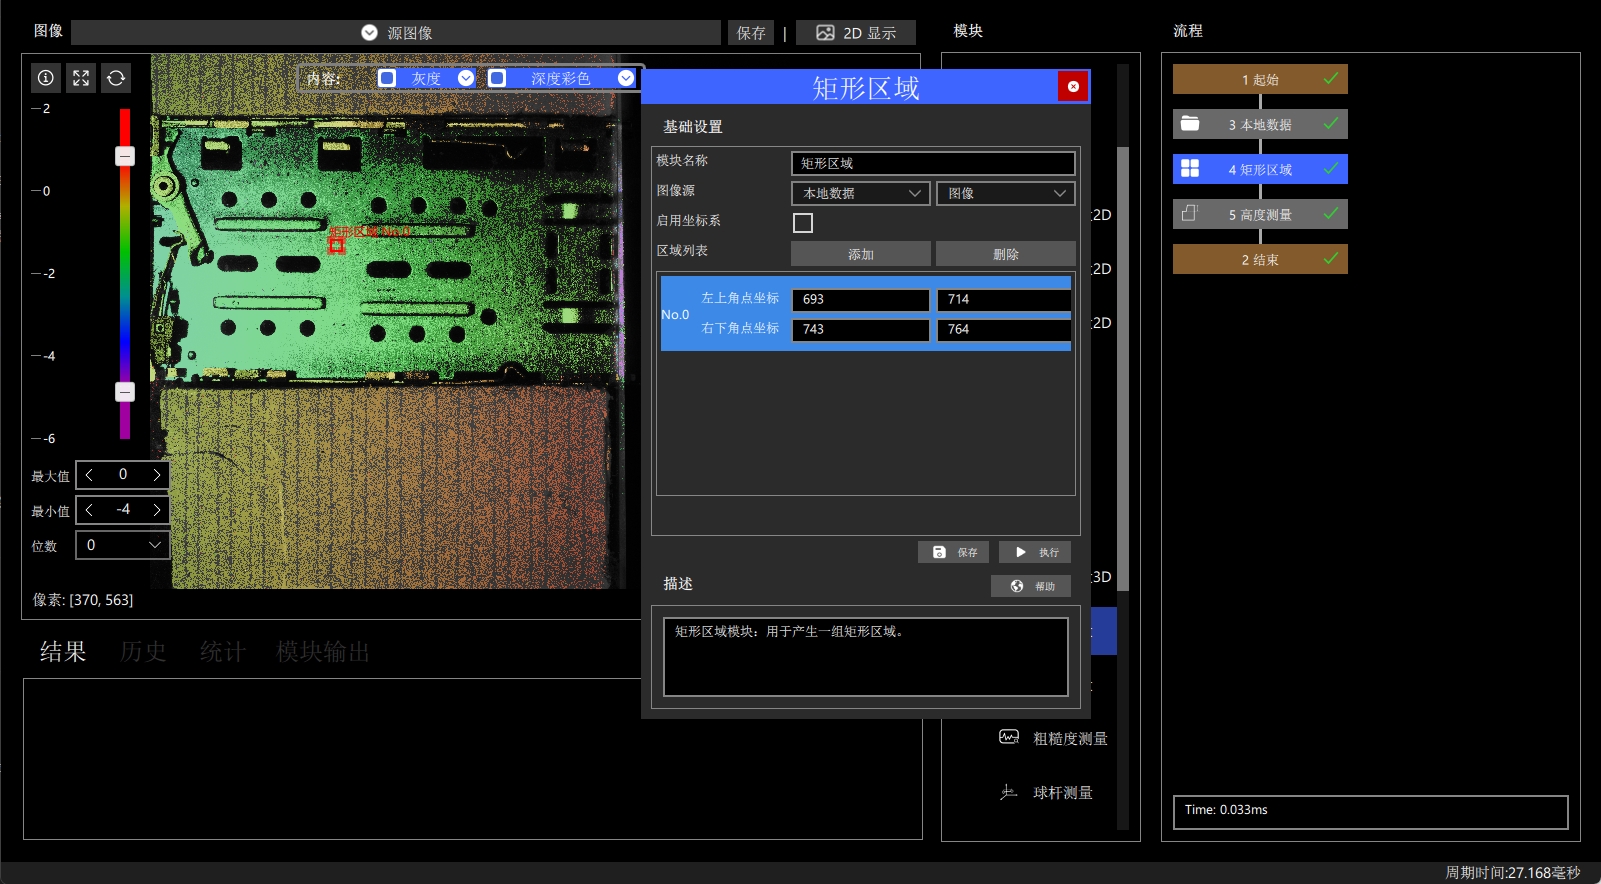Click 删除 to delete a region
This screenshot has width=1601, height=884.
click(1006, 254)
